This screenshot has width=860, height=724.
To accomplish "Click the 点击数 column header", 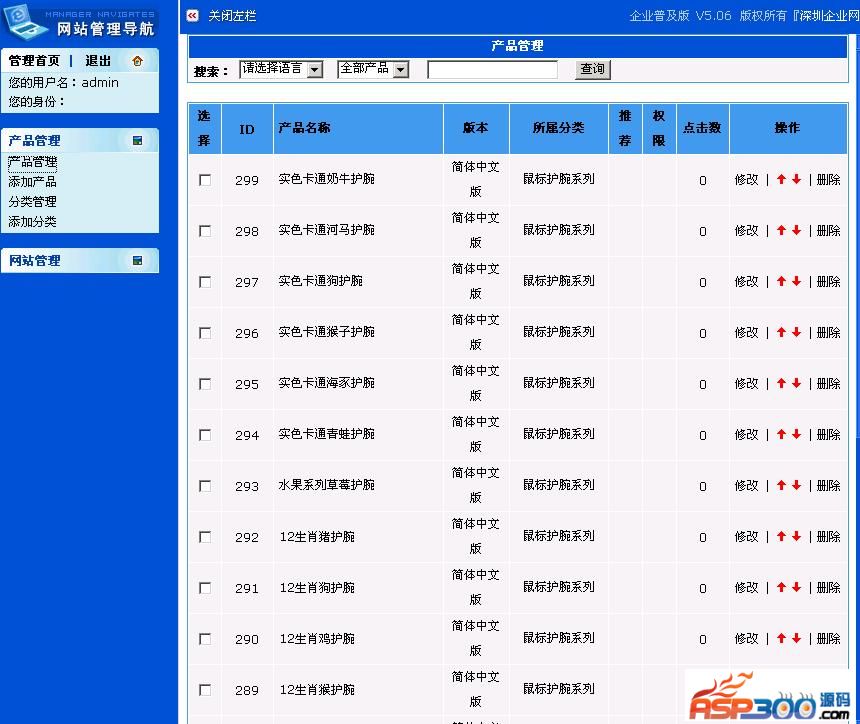I will click(x=702, y=128).
